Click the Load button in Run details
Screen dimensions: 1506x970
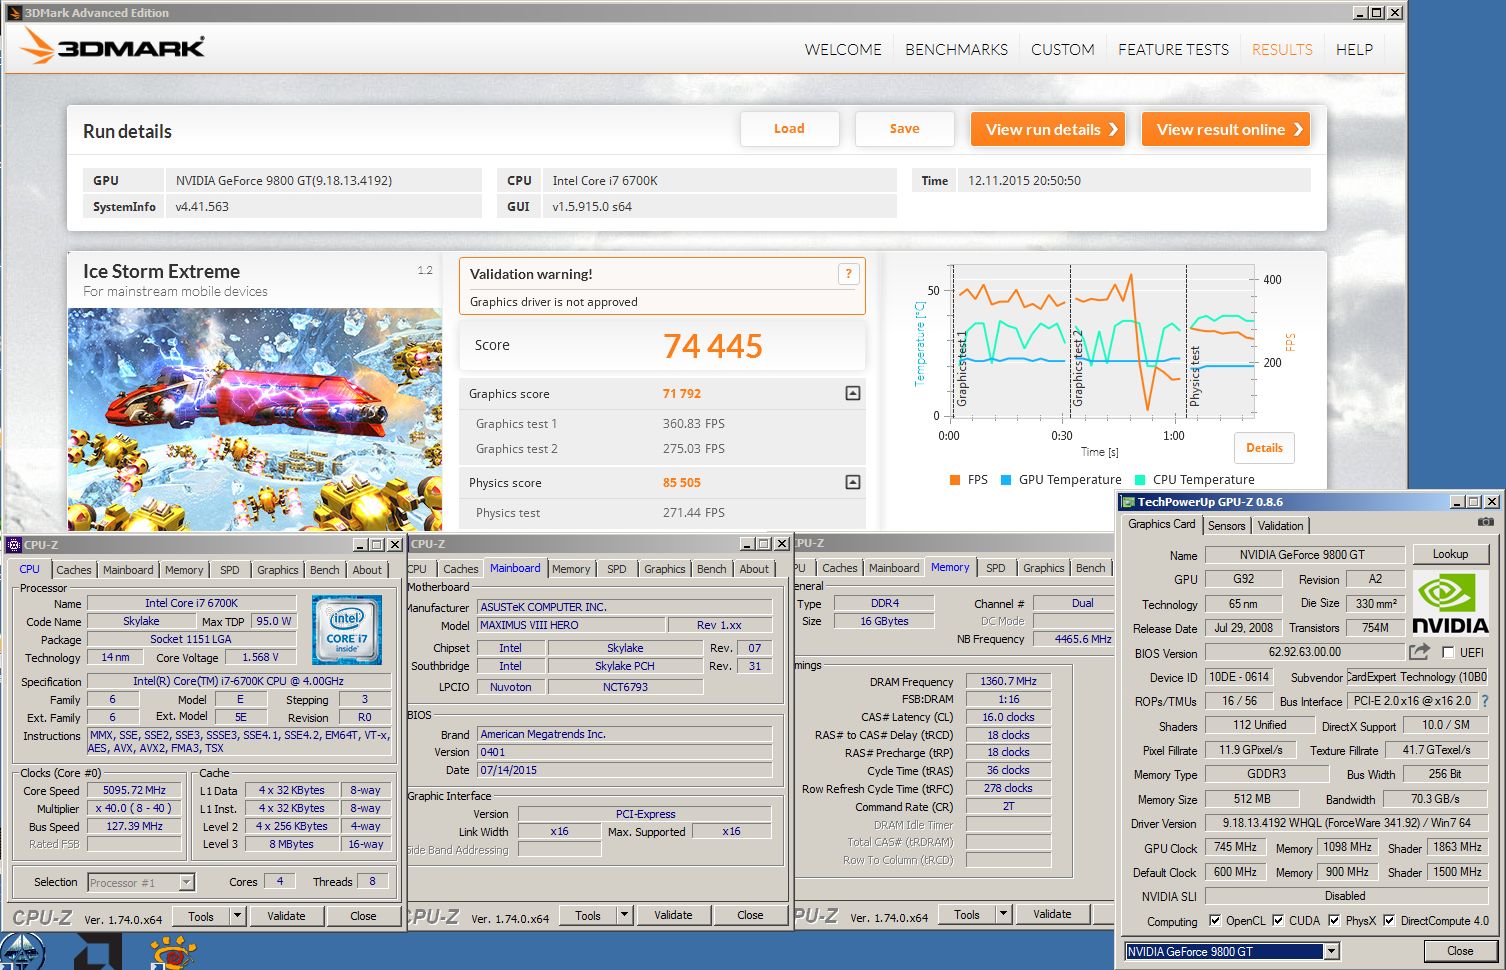coord(789,129)
